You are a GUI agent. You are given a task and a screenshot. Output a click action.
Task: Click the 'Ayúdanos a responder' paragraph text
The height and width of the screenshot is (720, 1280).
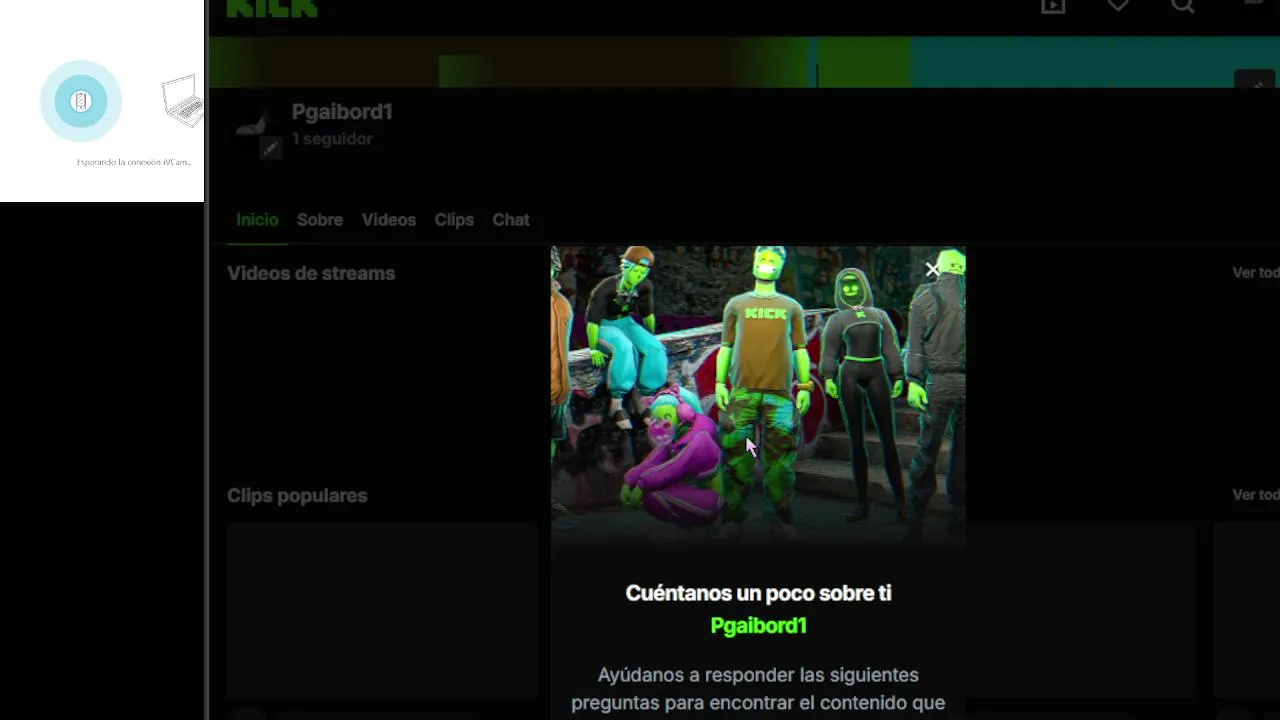tap(758, 689)
